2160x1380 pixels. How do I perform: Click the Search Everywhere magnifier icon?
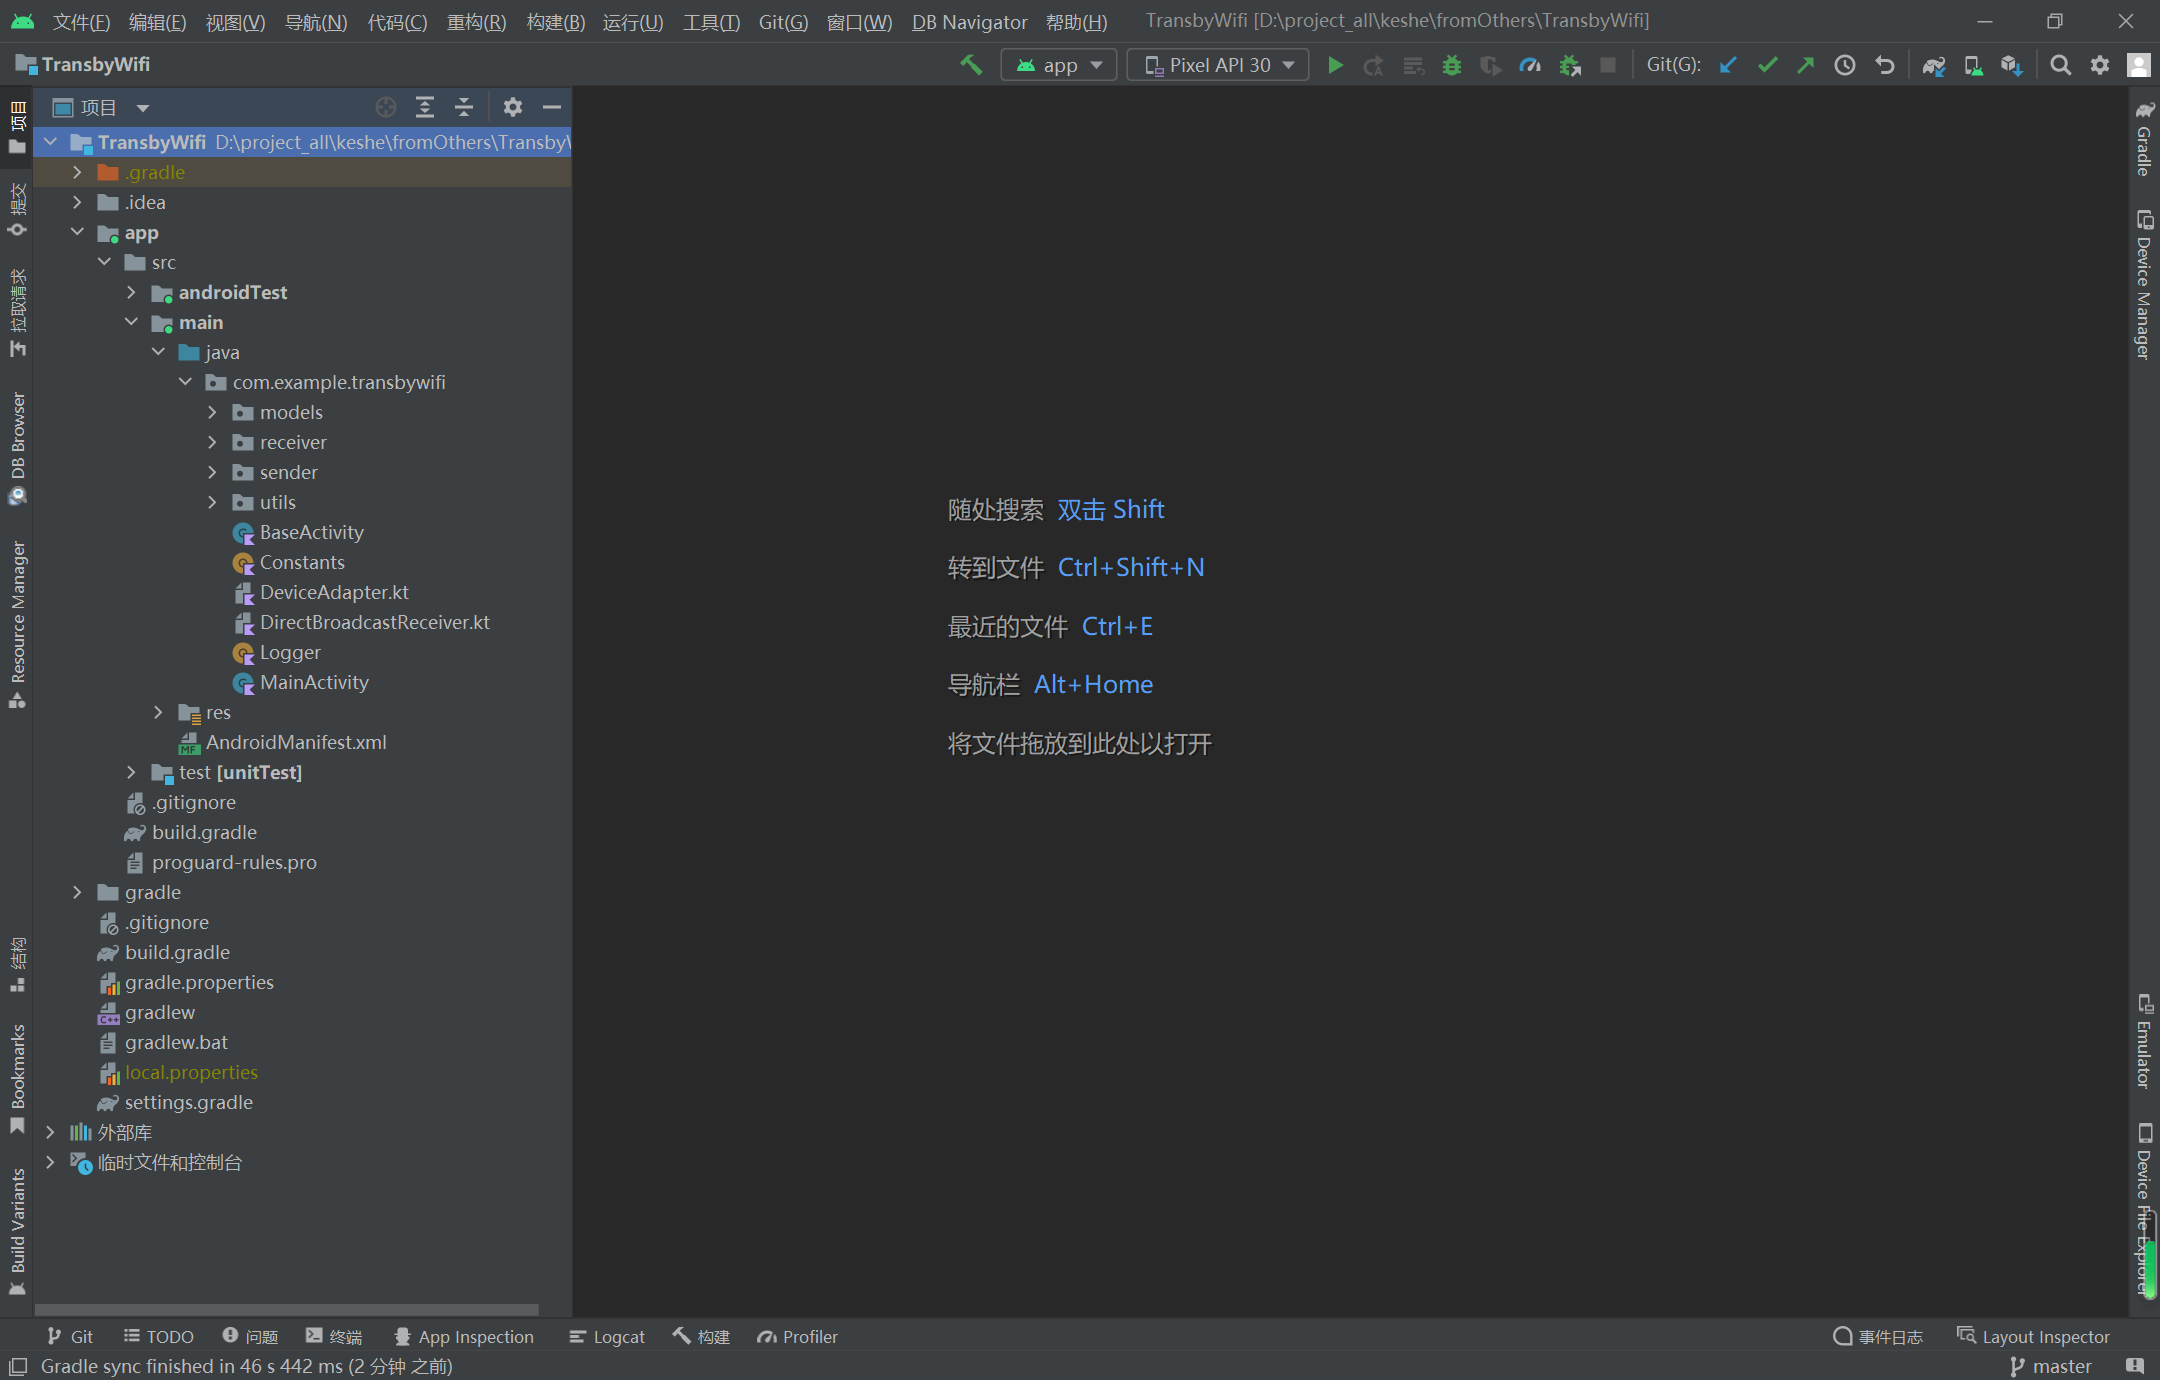[x=2060, y=65]
